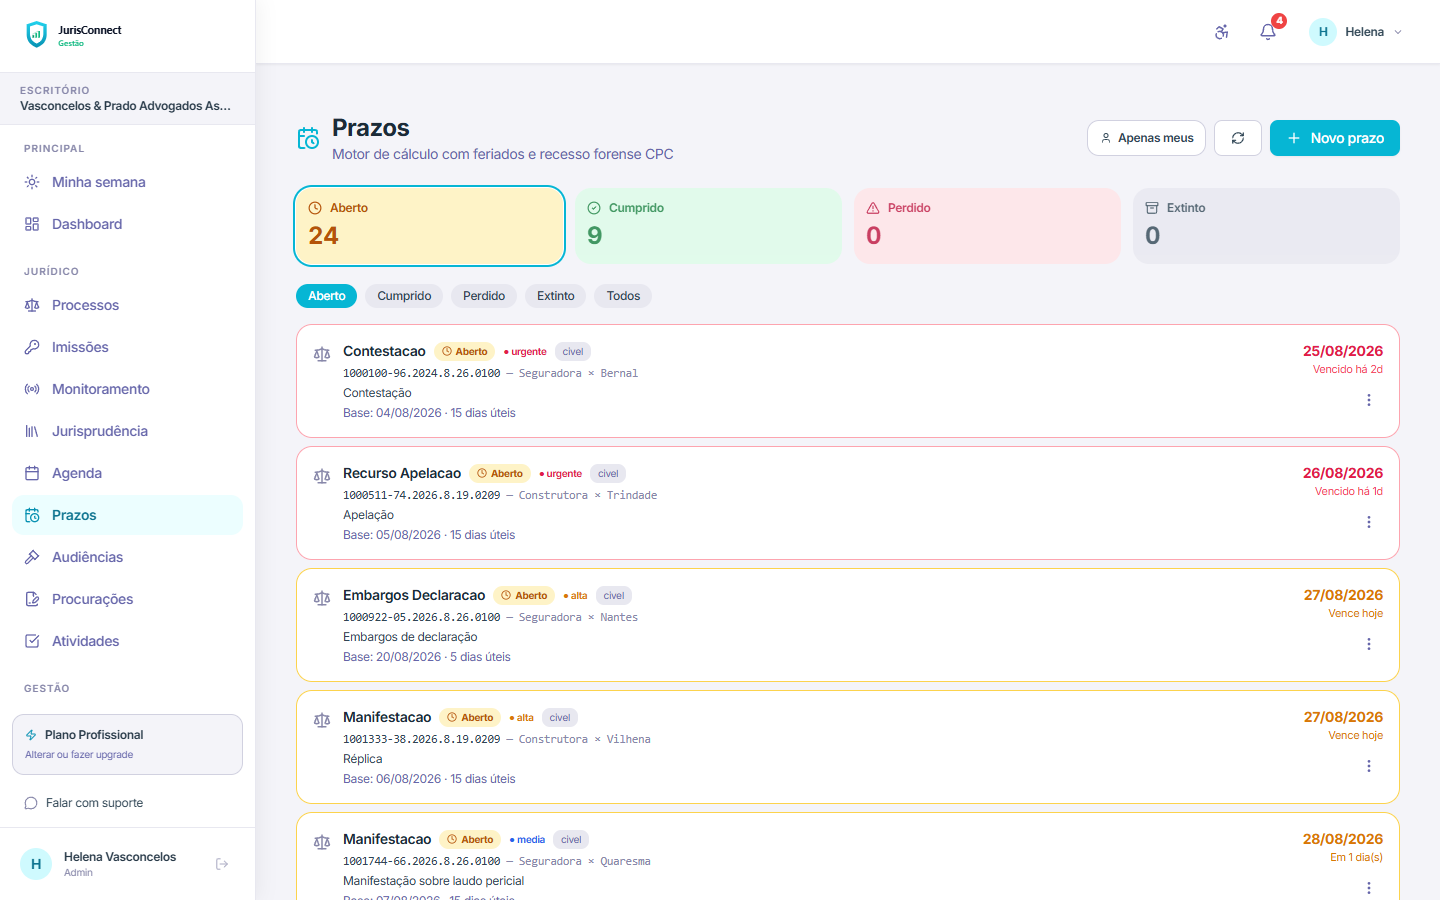The image size is (1440, 900).
Task: Select the Aberto status card
Action: click(430, 226)
